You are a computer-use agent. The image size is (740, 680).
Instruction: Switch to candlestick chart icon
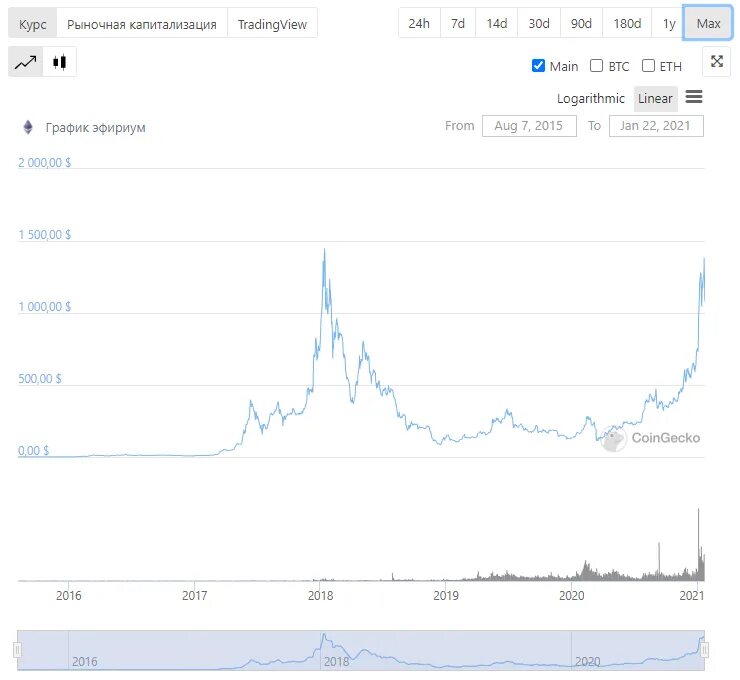pyautogui.click(x=59, y=62)
